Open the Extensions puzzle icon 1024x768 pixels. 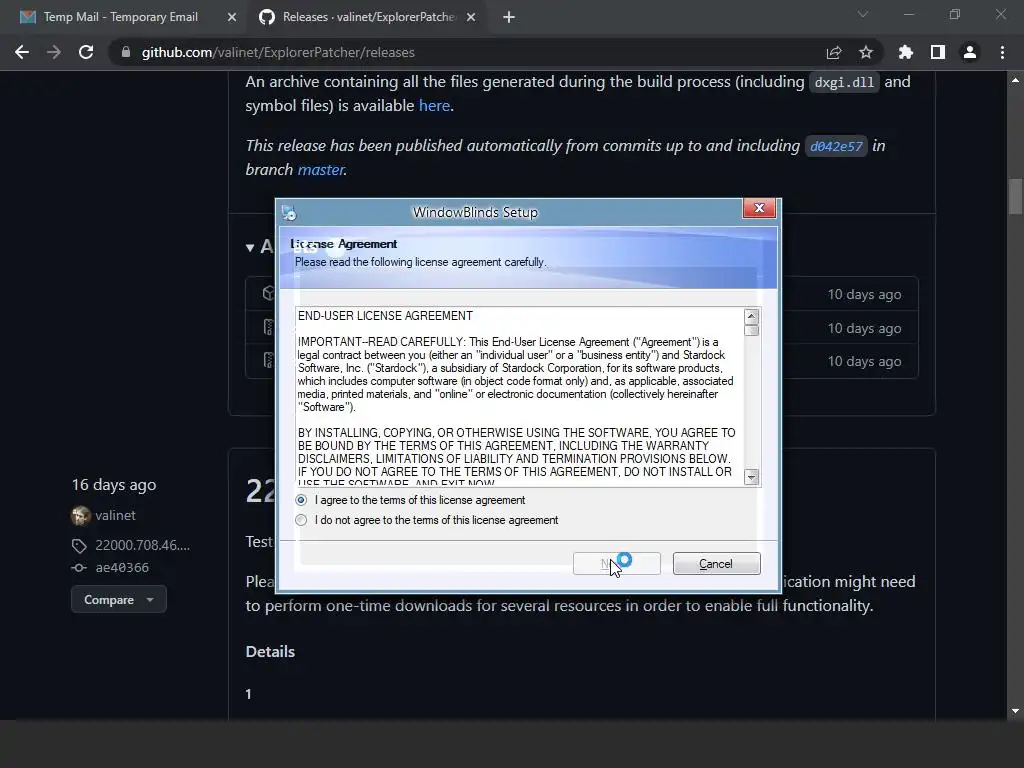pyautogui.click(x=906, y=52)
